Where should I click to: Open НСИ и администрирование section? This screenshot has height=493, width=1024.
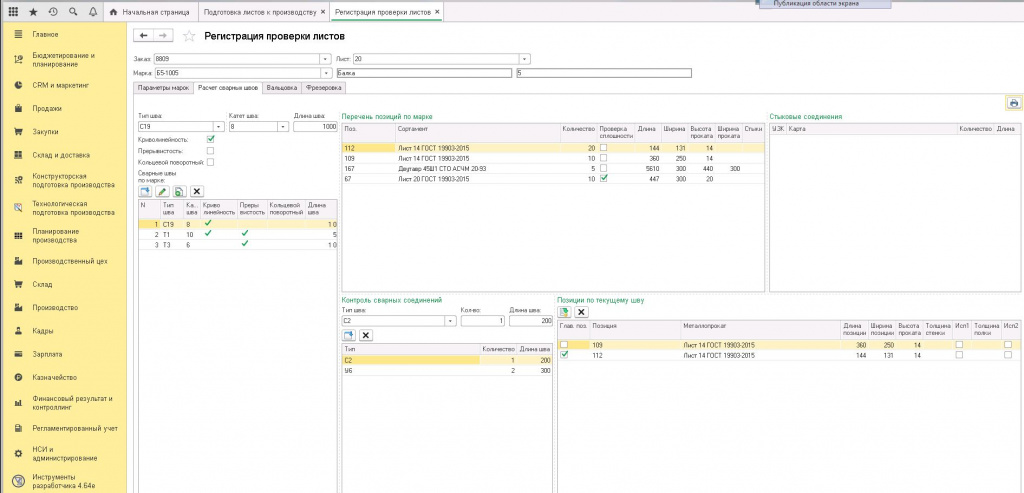point(64,453)
